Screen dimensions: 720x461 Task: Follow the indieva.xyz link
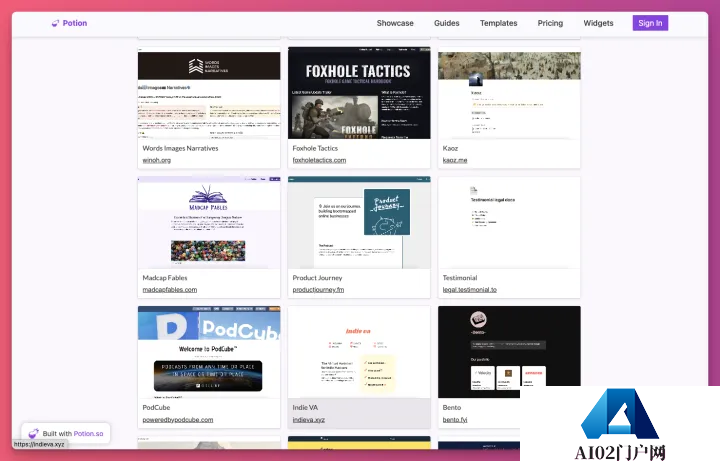coord(309,420)
